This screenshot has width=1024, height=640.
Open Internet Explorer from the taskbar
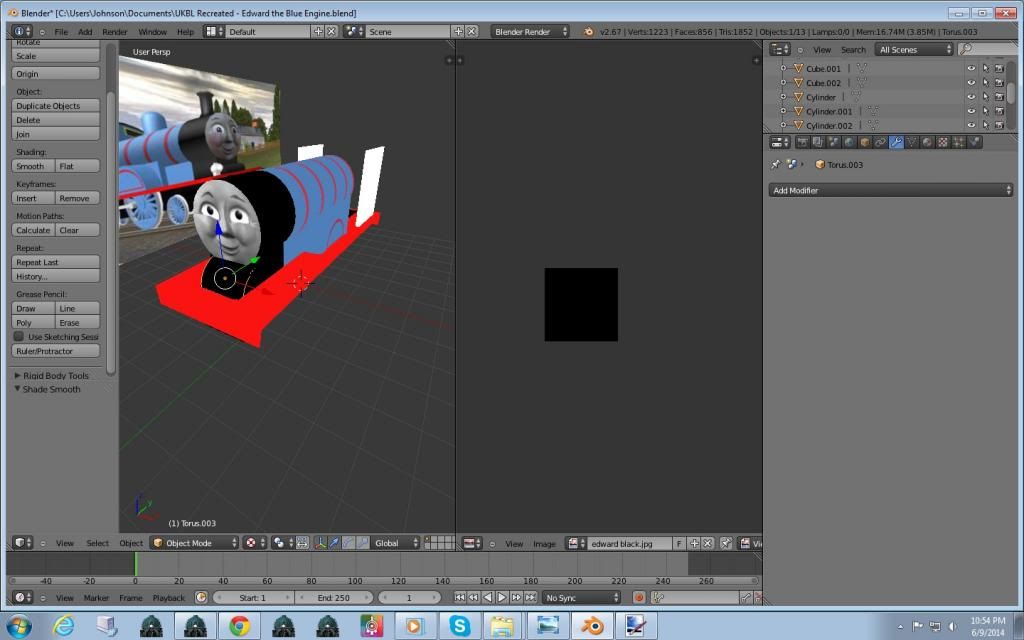pyautogui.click(x=63, y=626)
